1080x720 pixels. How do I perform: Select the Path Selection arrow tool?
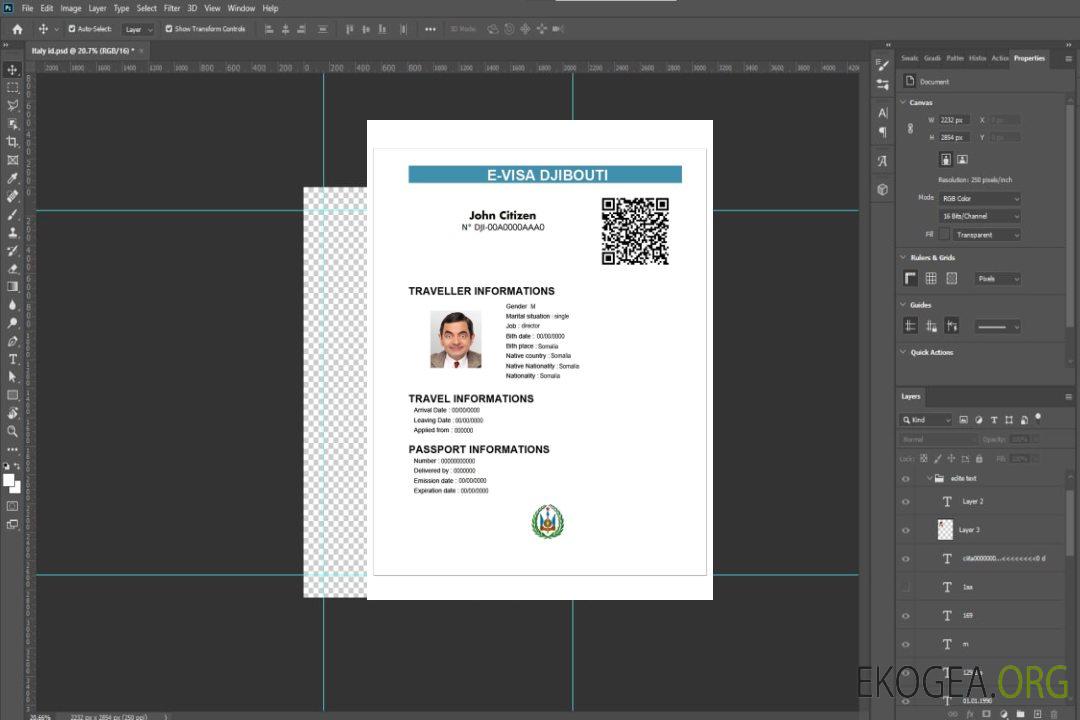pos(12,377)
